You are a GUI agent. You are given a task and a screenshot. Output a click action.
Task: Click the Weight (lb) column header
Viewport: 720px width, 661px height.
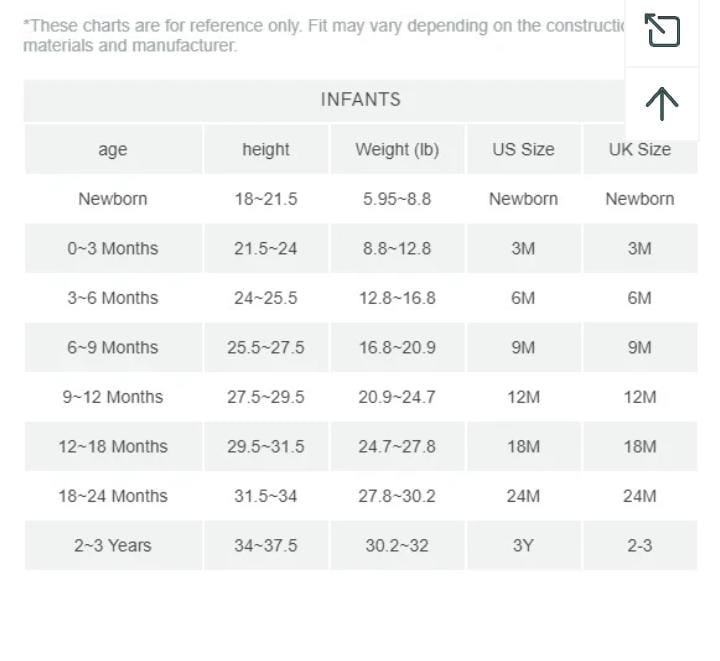click(397, 150)
